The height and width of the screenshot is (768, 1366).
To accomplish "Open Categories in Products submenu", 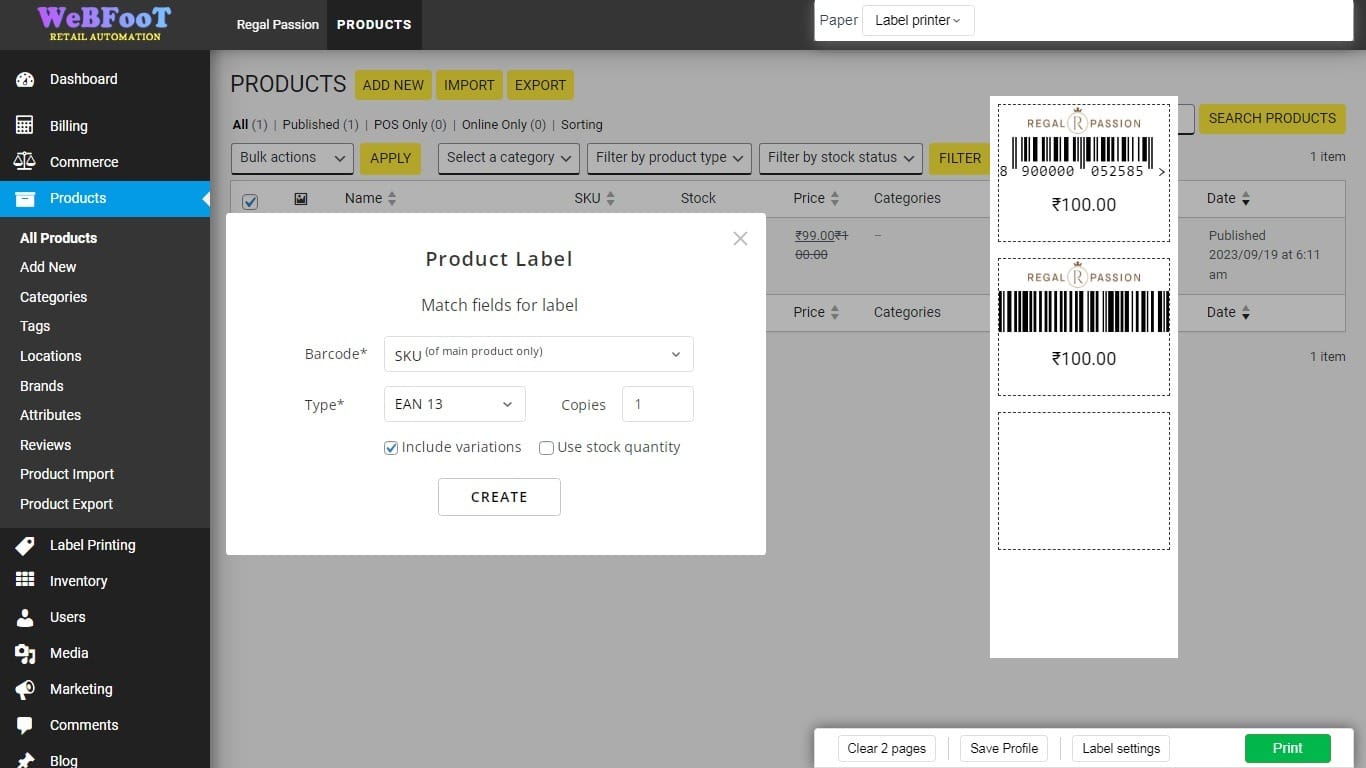I will pyautogui.click(x=53, y=297).
